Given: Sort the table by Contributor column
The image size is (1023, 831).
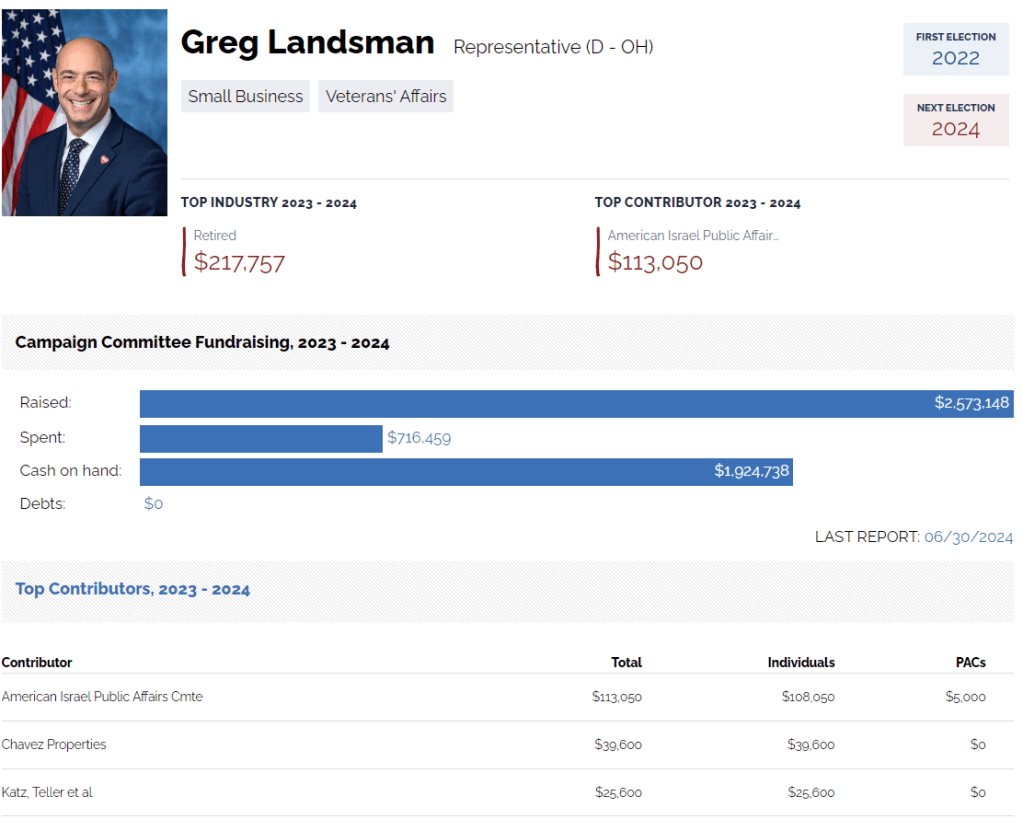Looking at the screenshot, I should click(x=37, y=662).
